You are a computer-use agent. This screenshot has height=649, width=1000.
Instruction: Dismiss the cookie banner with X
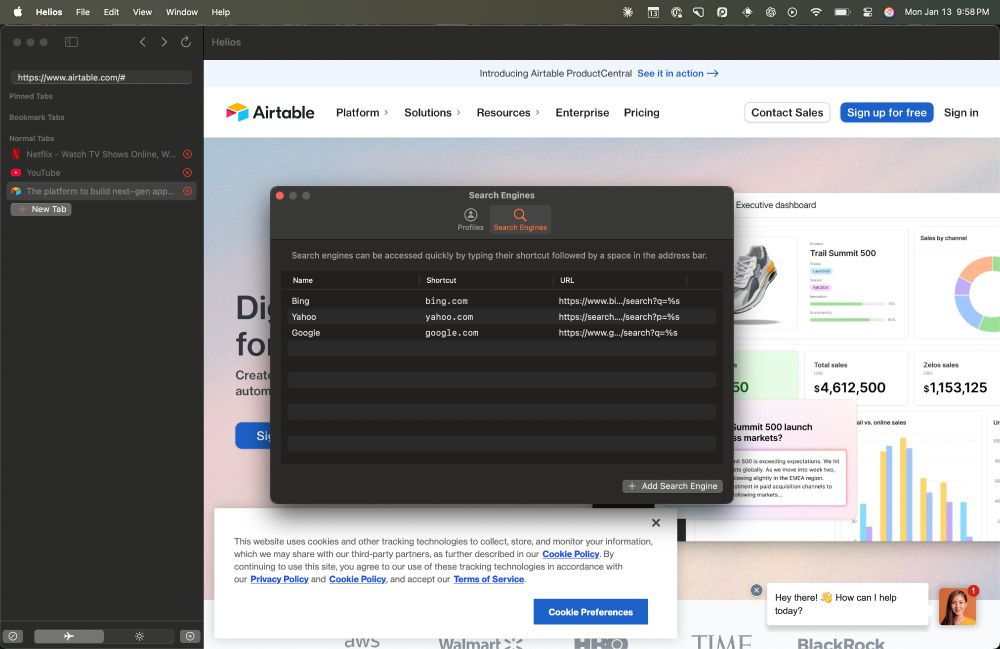coord(656,523)
